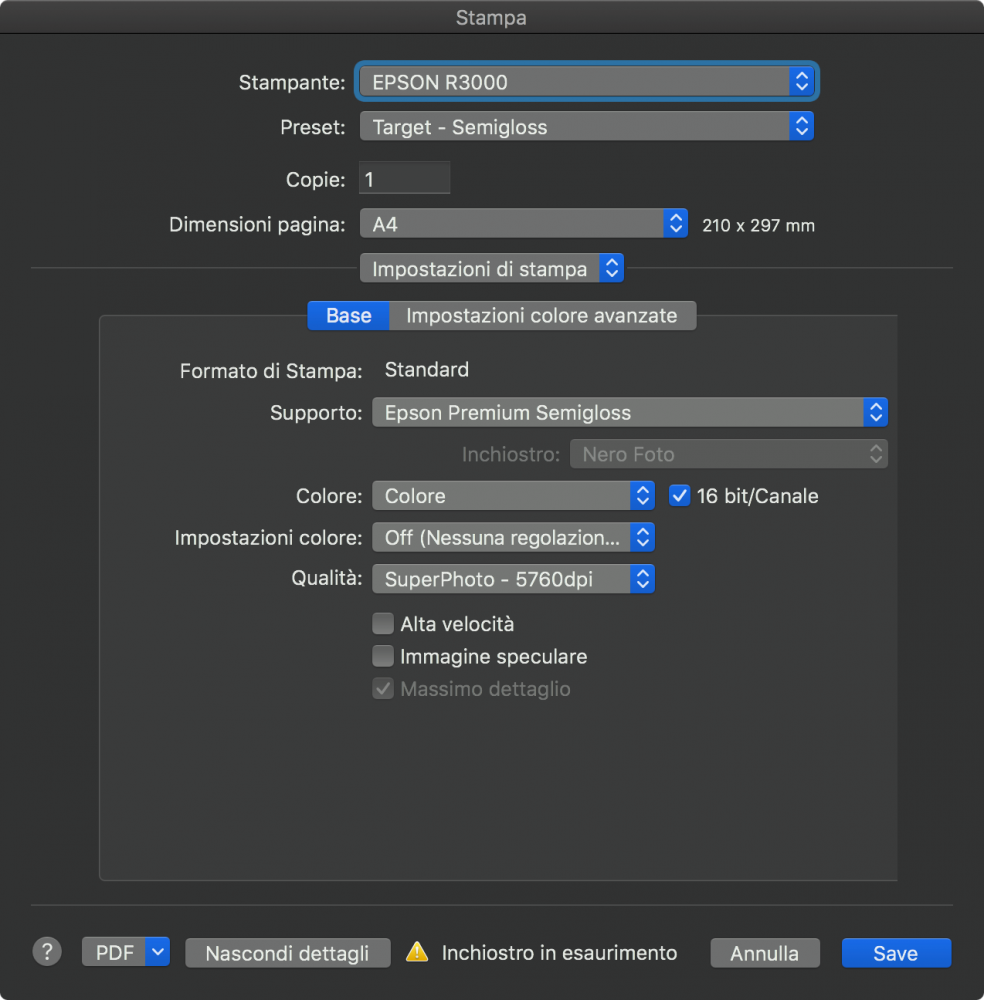Switch to the Impostazioni colore avanzate tab
984x1000 pixels.
[x=541, y=316]
